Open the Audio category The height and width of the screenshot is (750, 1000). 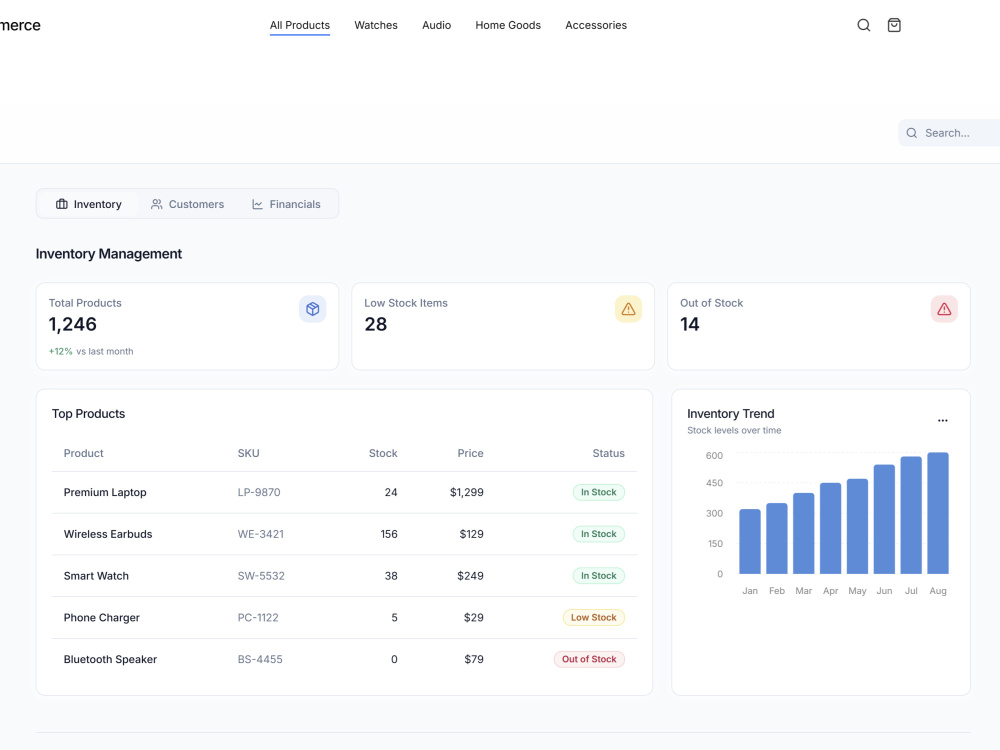pos(436,25)
